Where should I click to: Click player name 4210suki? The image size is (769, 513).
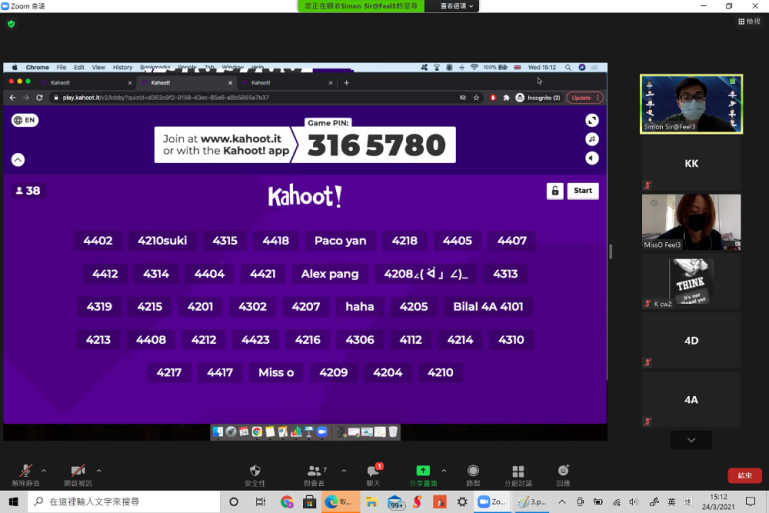pos(162,241)
